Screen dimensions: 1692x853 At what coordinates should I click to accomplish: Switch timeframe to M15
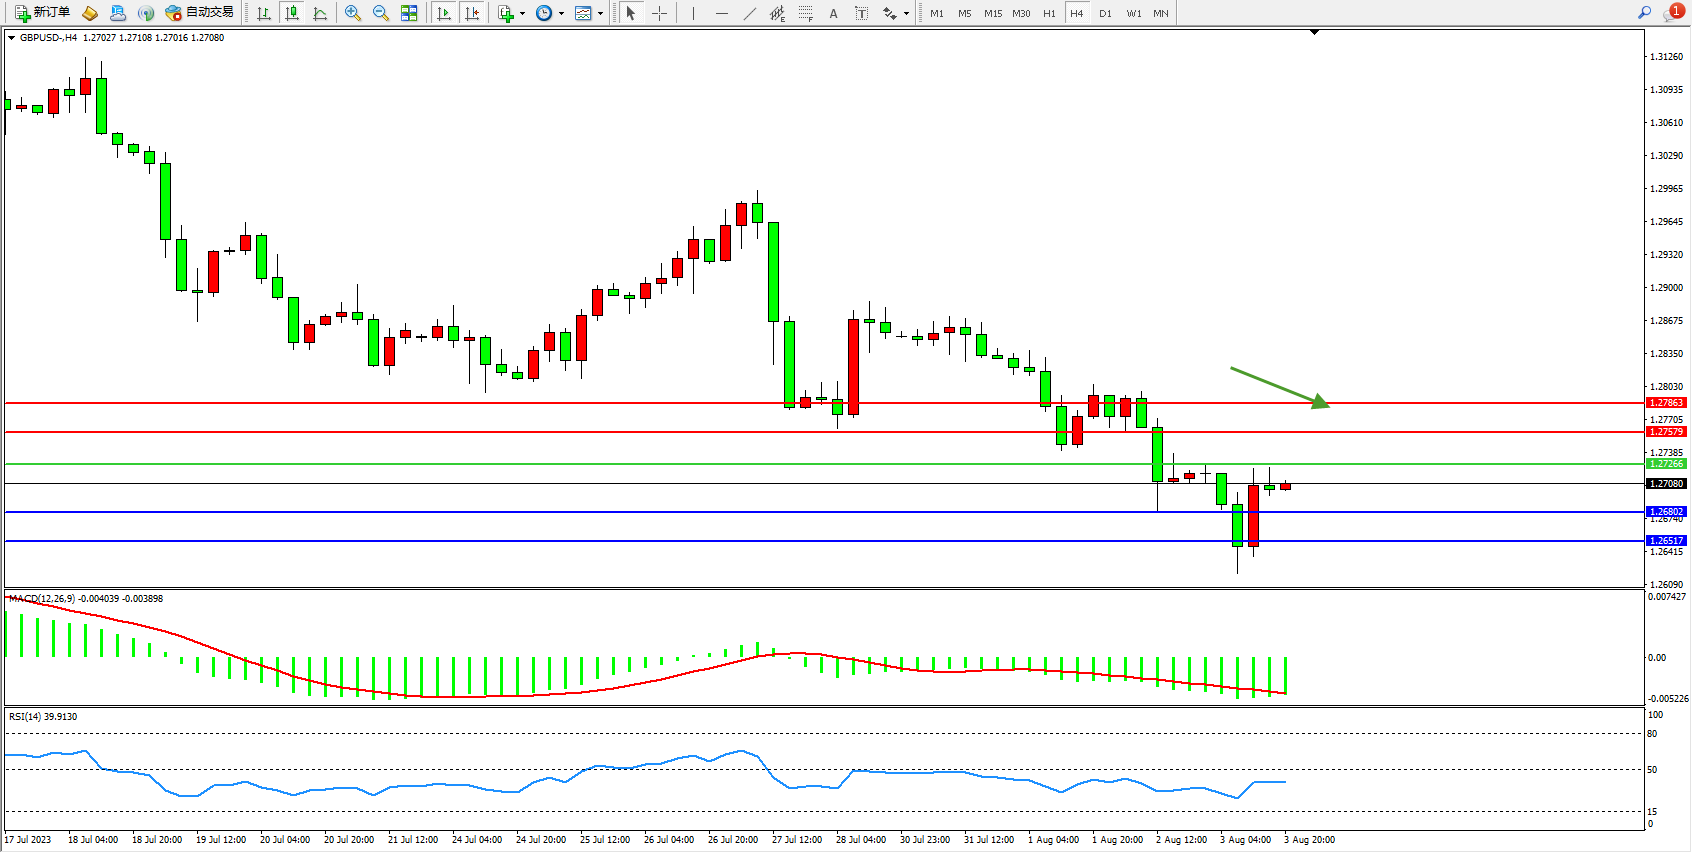coord(992,13)
